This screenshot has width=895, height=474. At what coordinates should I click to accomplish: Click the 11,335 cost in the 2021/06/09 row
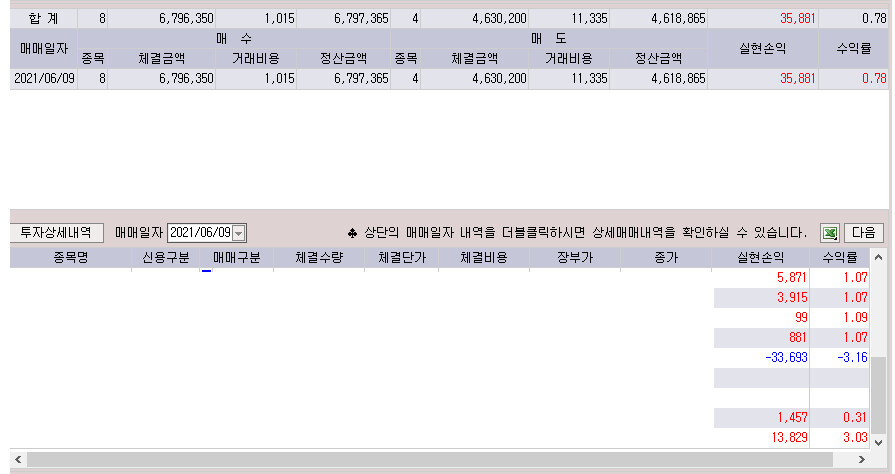pyautogui.click(x=569, y=79)
